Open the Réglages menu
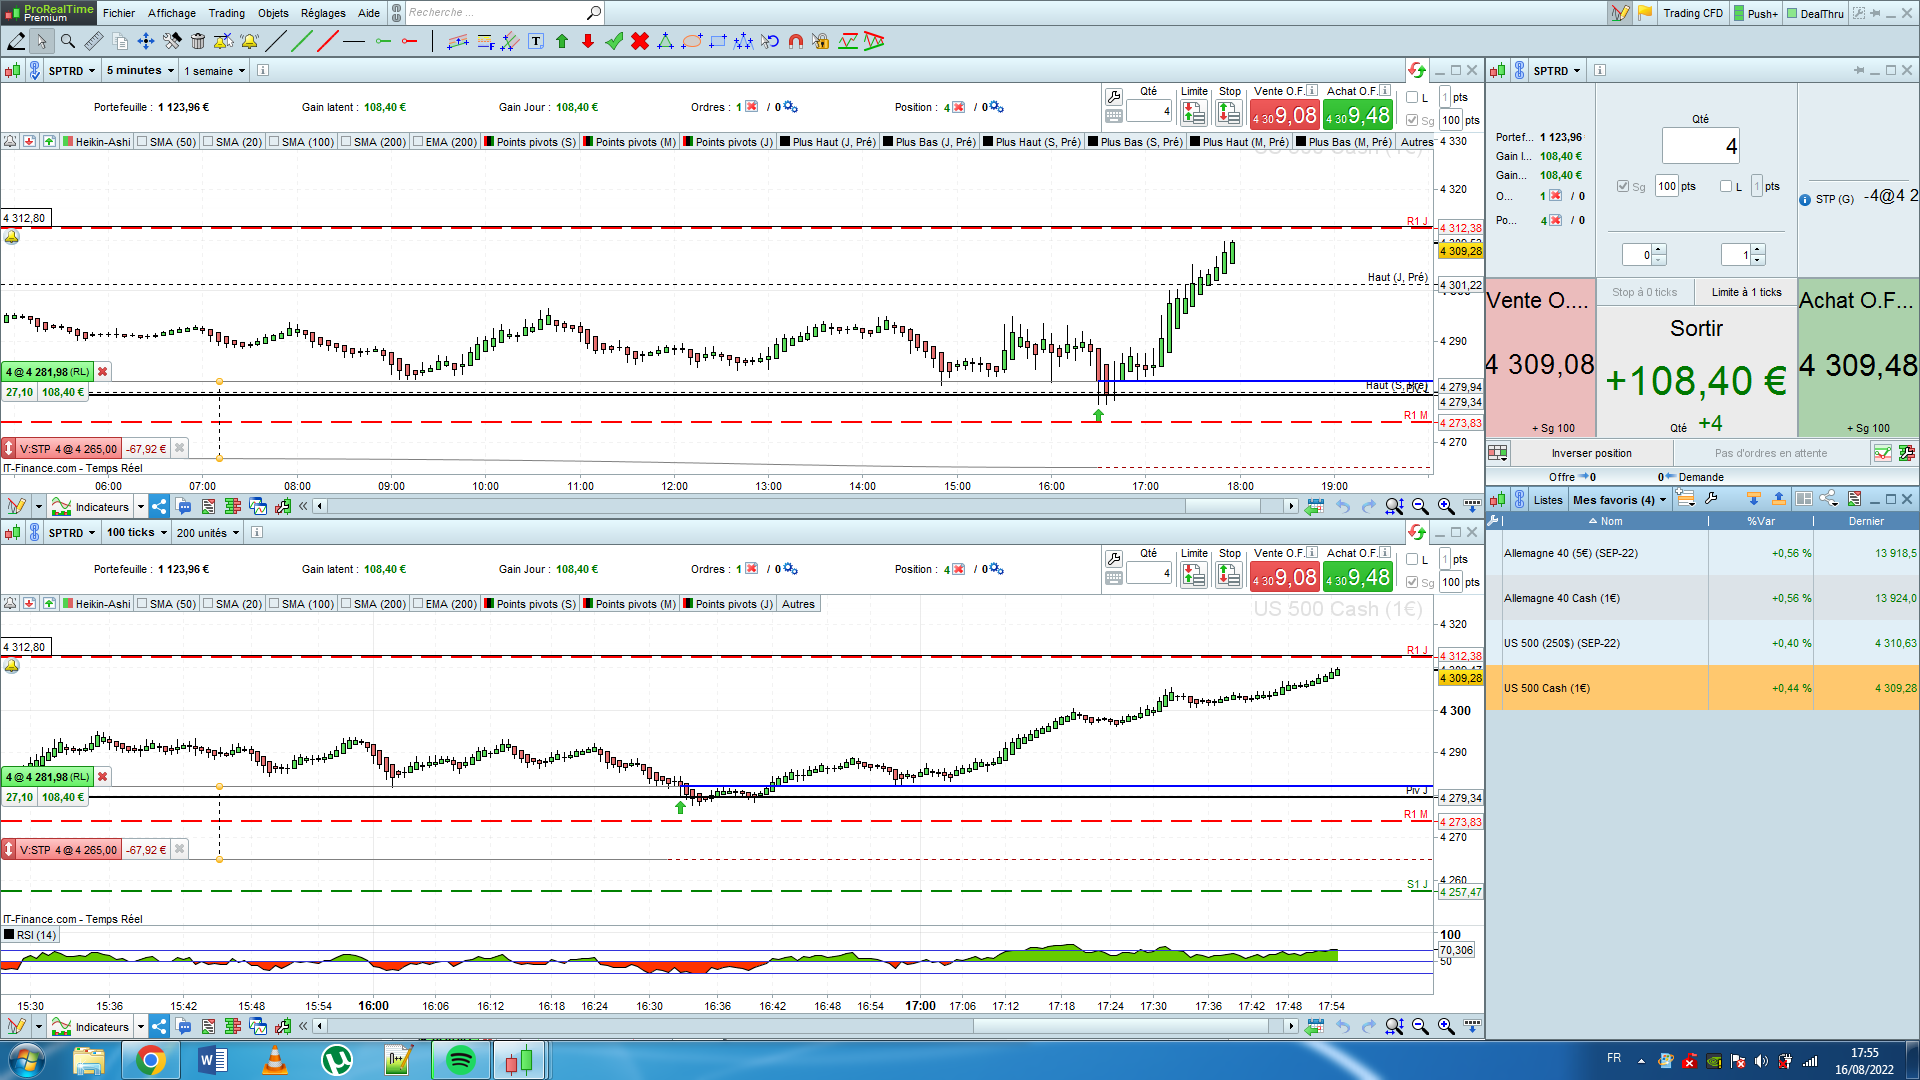 323,13
